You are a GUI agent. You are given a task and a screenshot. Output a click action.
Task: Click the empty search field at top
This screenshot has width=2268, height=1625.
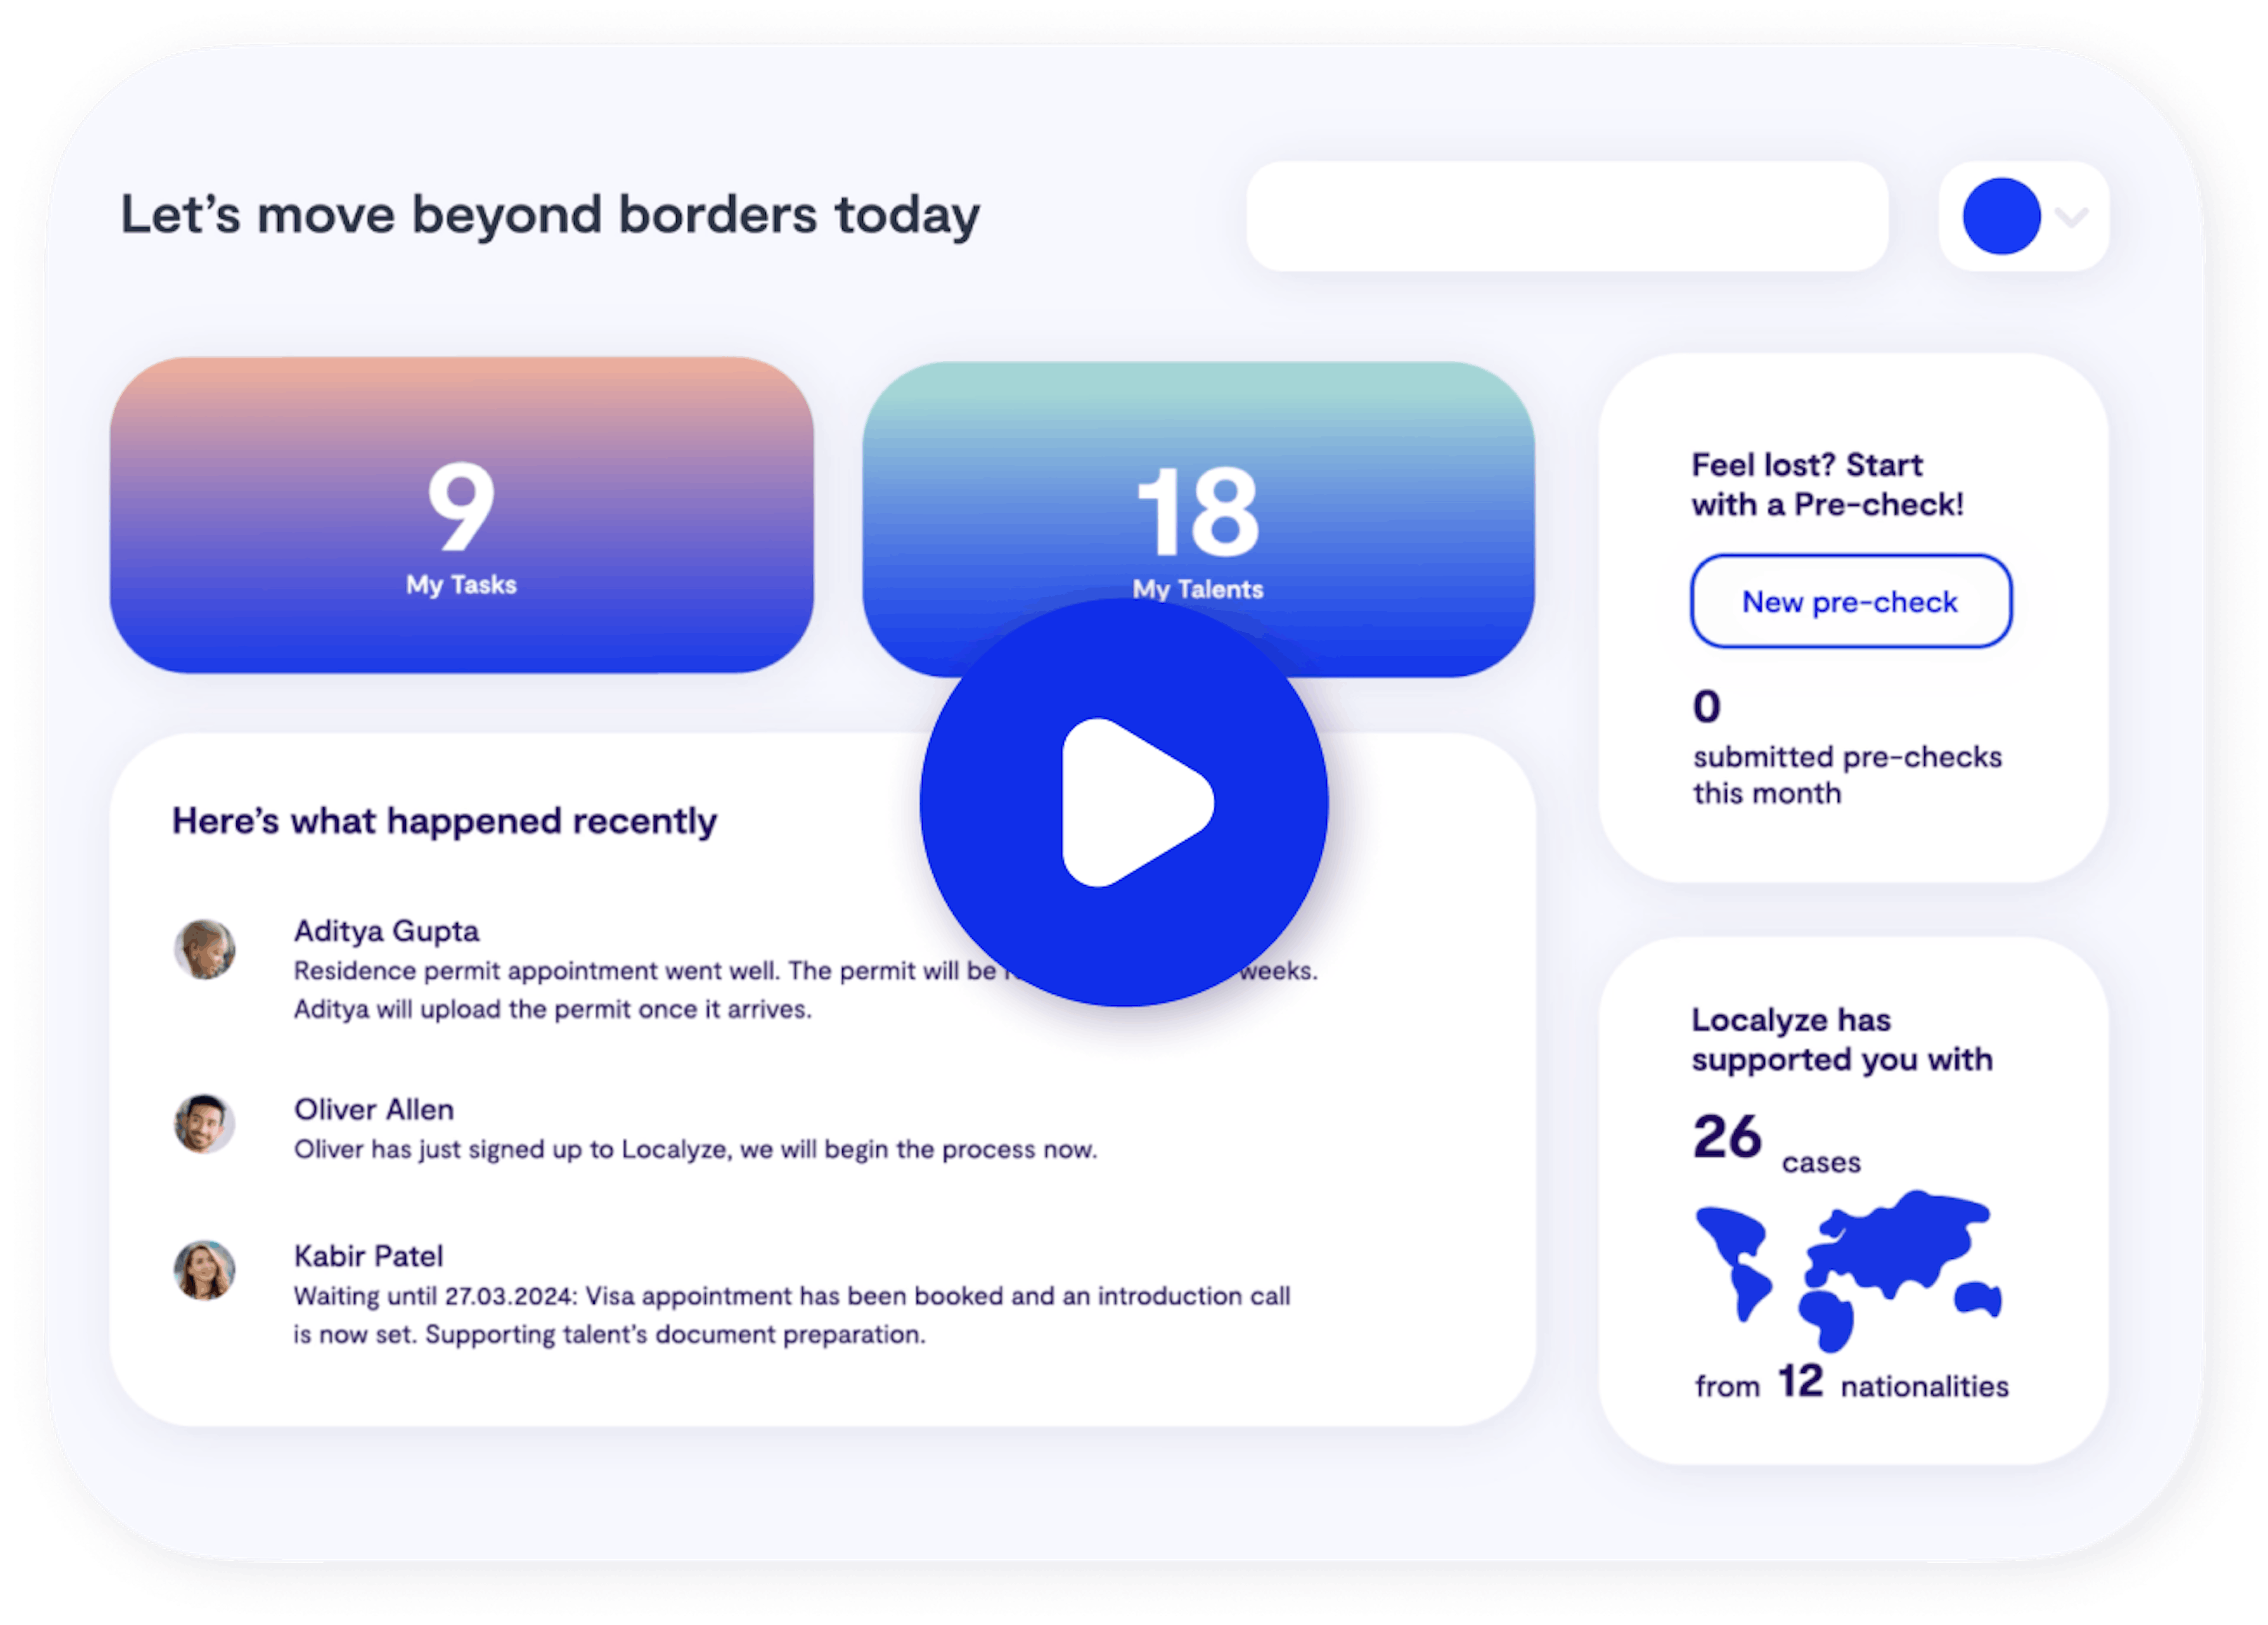click(x=1567, y=216)
